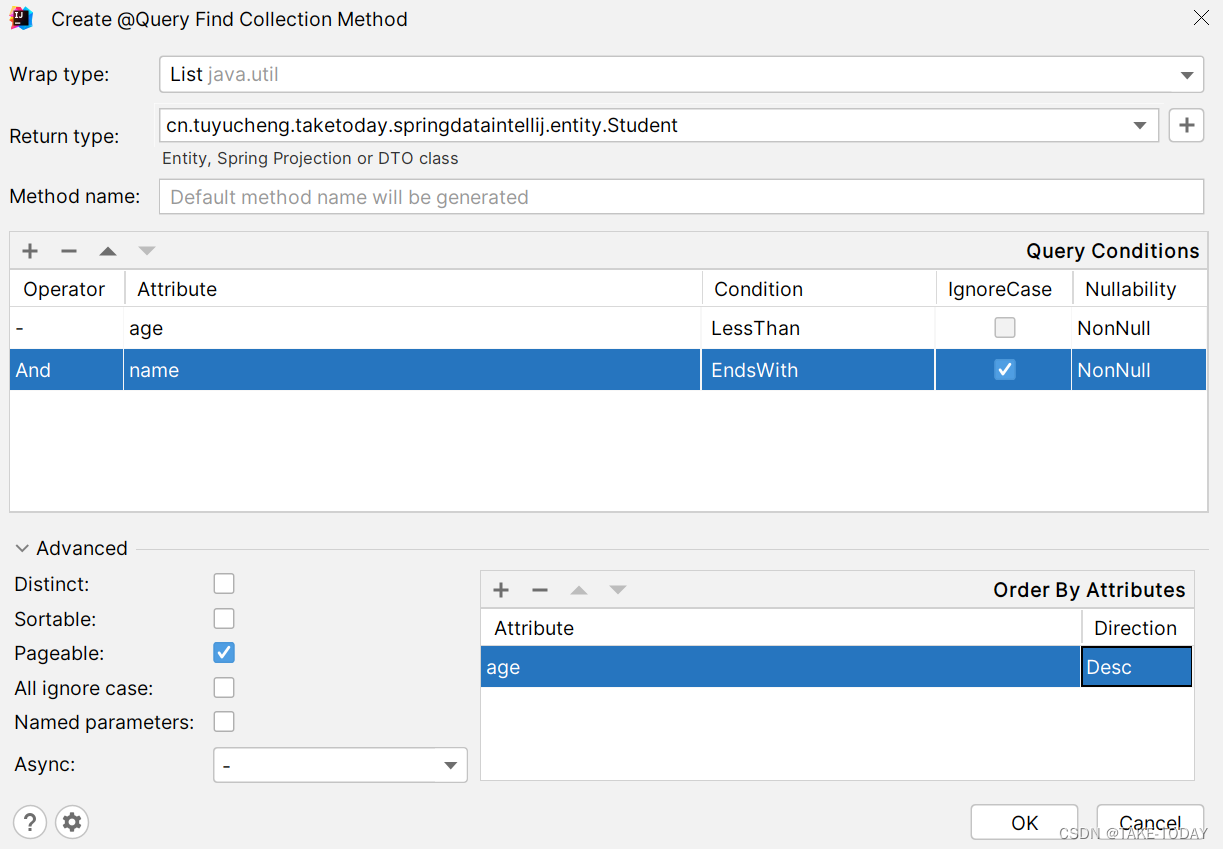
Task: Click the plus button beside Return type
Action: pyautogui.click(x=1186, y=125)
